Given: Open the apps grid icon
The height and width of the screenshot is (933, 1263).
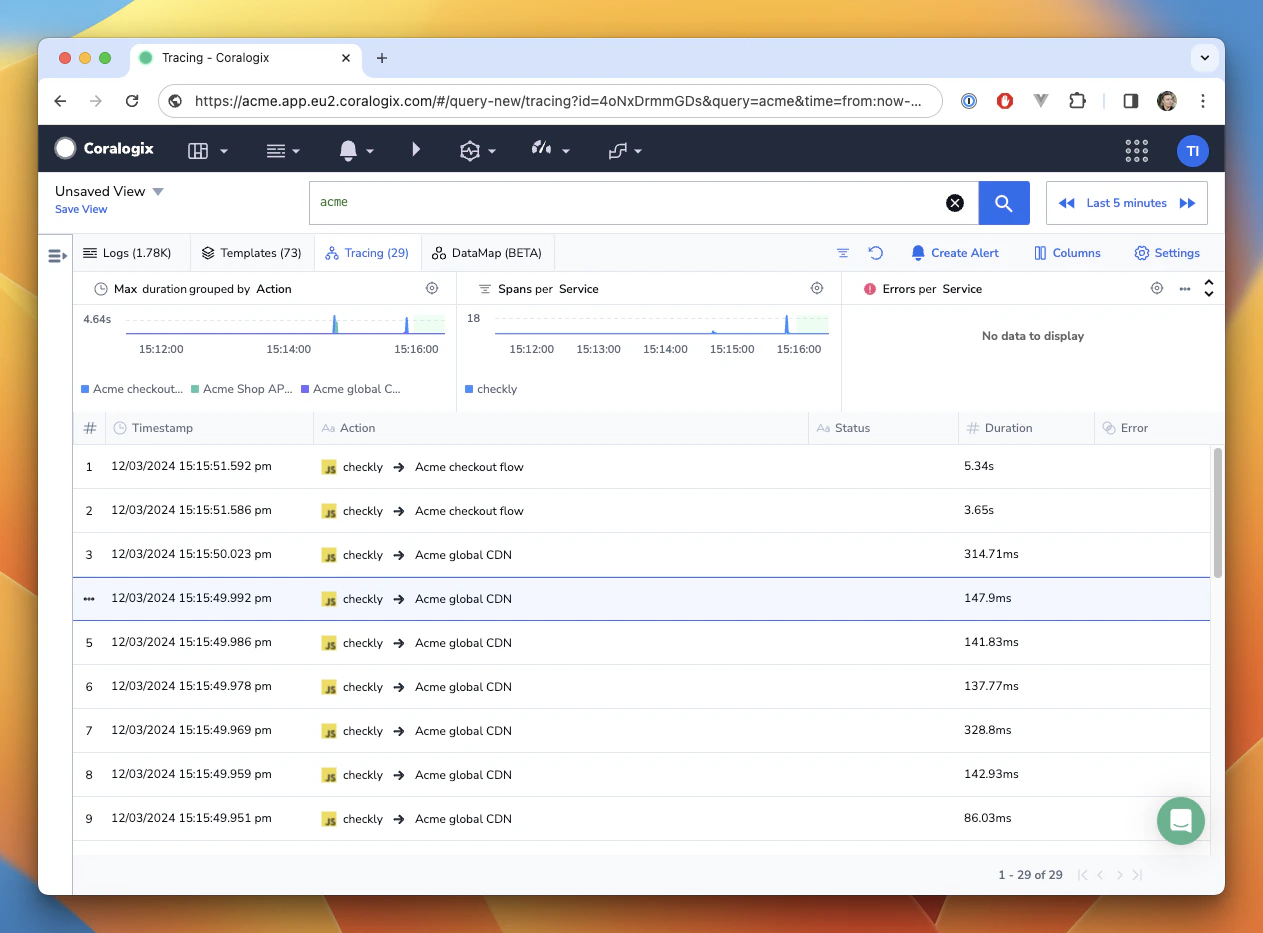Looking at the screenshot, I should pos(1136,150).
